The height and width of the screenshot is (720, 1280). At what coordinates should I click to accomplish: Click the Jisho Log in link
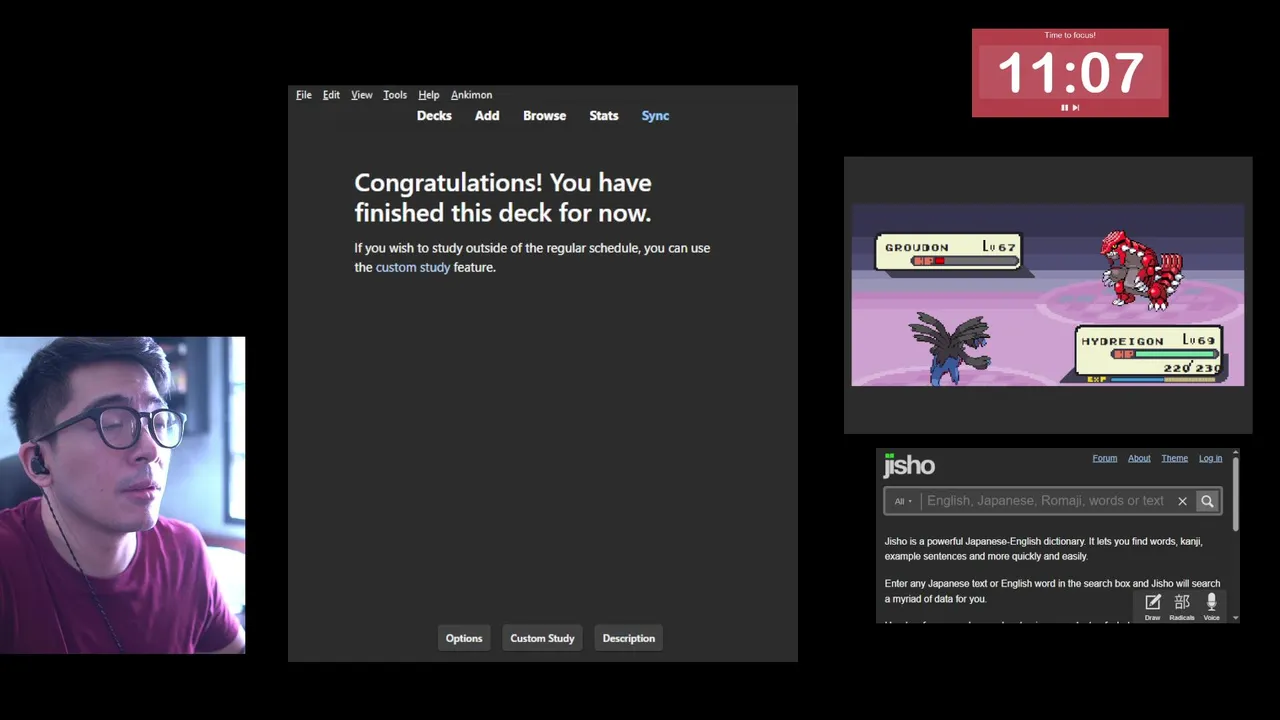tap(1210, 458)
